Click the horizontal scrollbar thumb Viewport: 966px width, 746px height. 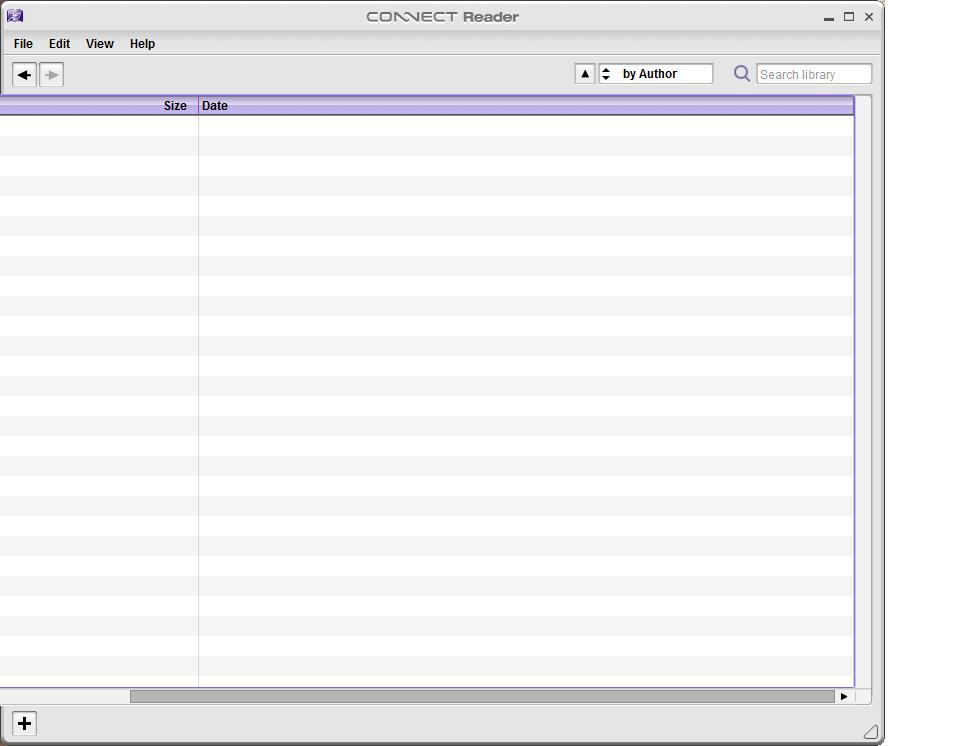pos(482,696)
